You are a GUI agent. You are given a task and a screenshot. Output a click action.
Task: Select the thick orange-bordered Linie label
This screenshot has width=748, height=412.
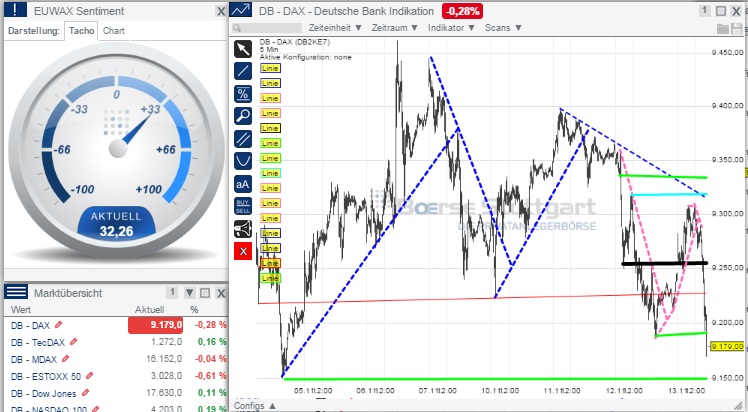pyautogui.click(x=270, y=263)
